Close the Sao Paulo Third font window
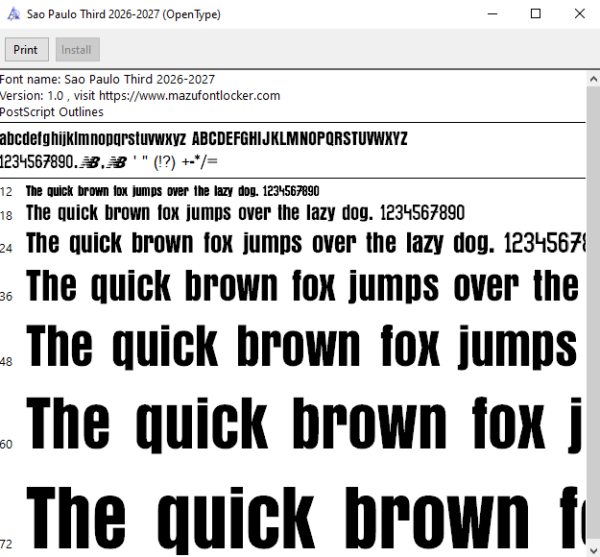Viewport: 600px width, 557px height. [579, 14]
